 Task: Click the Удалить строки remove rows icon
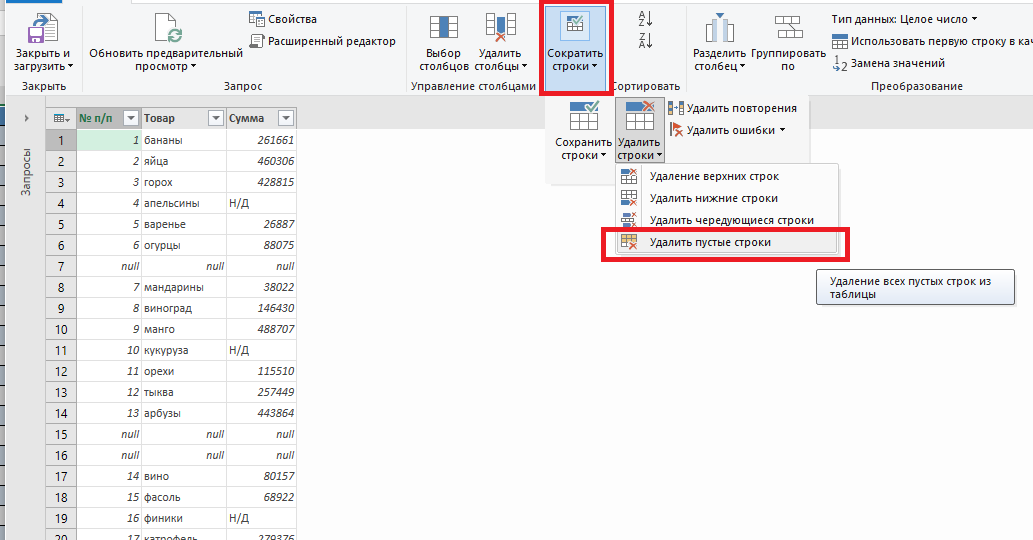point(639,116)
